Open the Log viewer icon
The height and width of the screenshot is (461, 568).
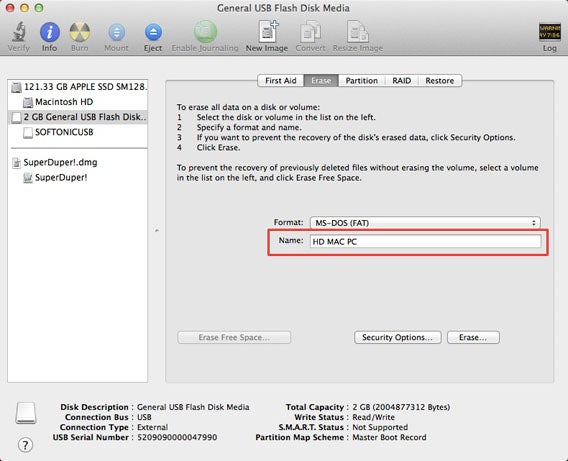coord(550,32)
